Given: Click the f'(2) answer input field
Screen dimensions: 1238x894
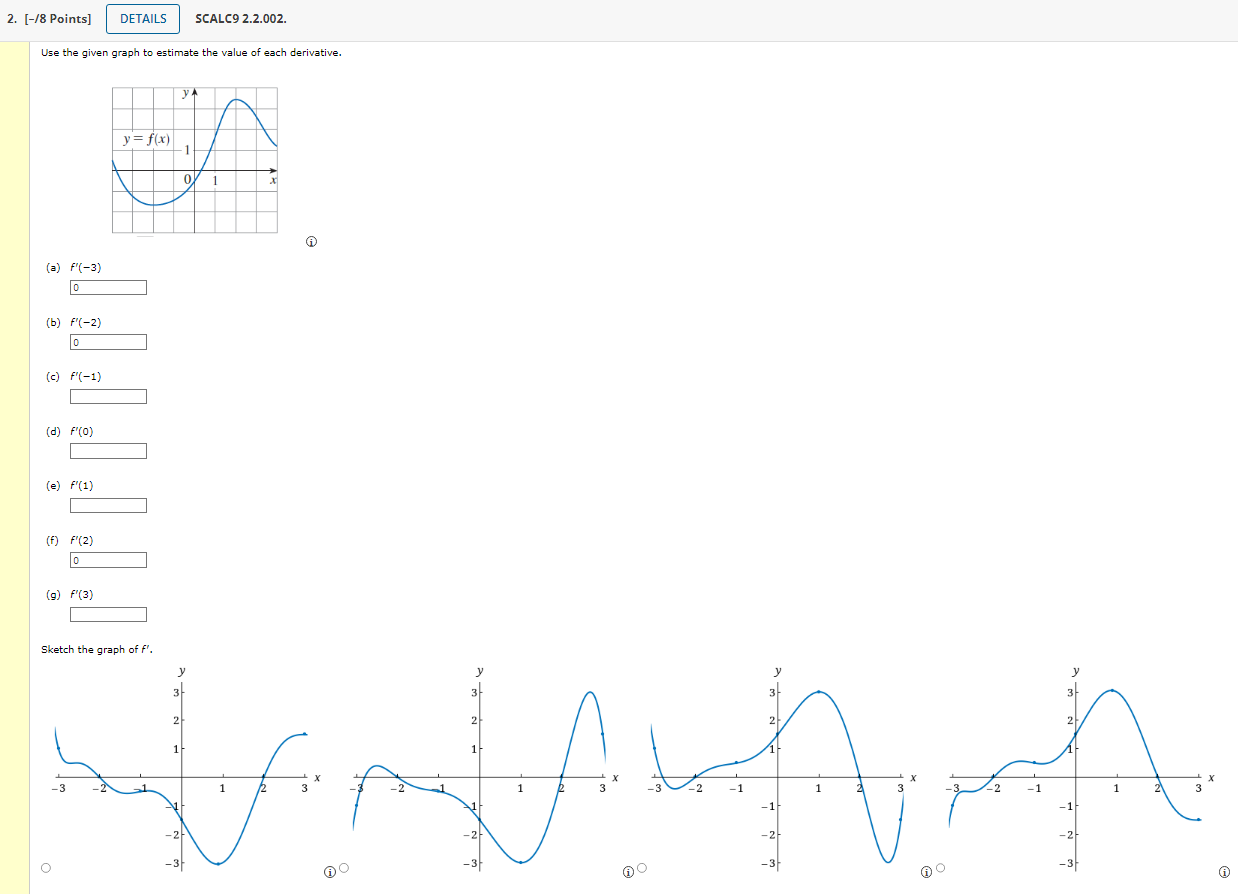Looking at the screenshot, I should (x=107, y=559).
